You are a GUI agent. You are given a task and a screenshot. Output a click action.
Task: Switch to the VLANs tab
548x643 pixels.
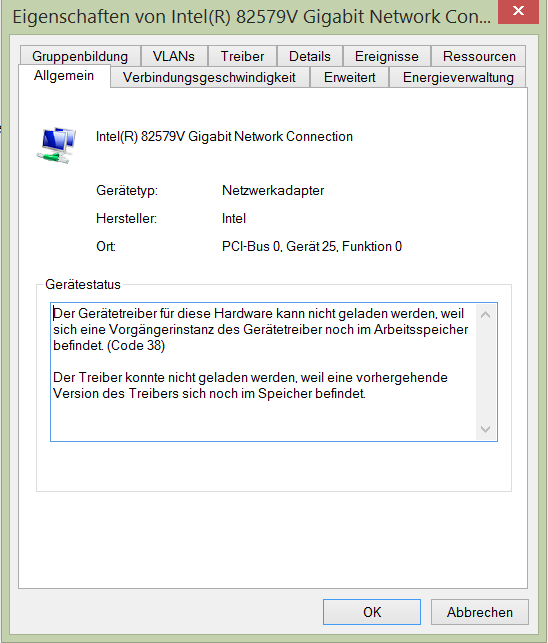174,56
